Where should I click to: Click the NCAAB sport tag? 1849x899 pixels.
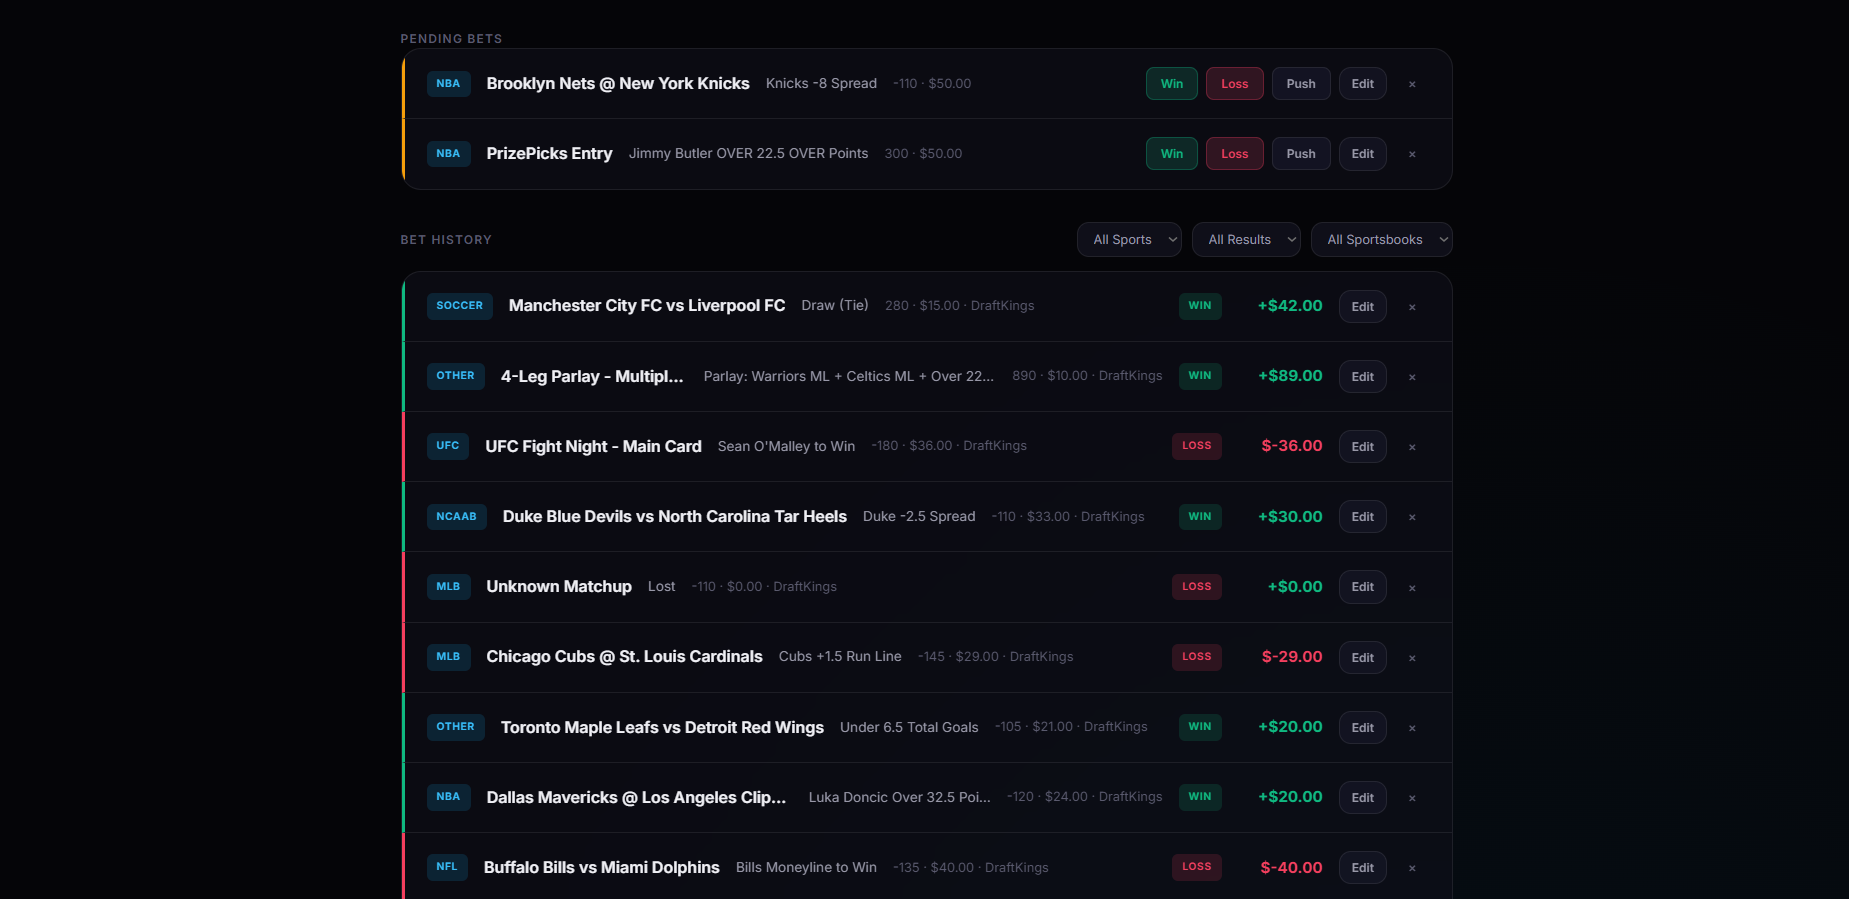(457, 517)
